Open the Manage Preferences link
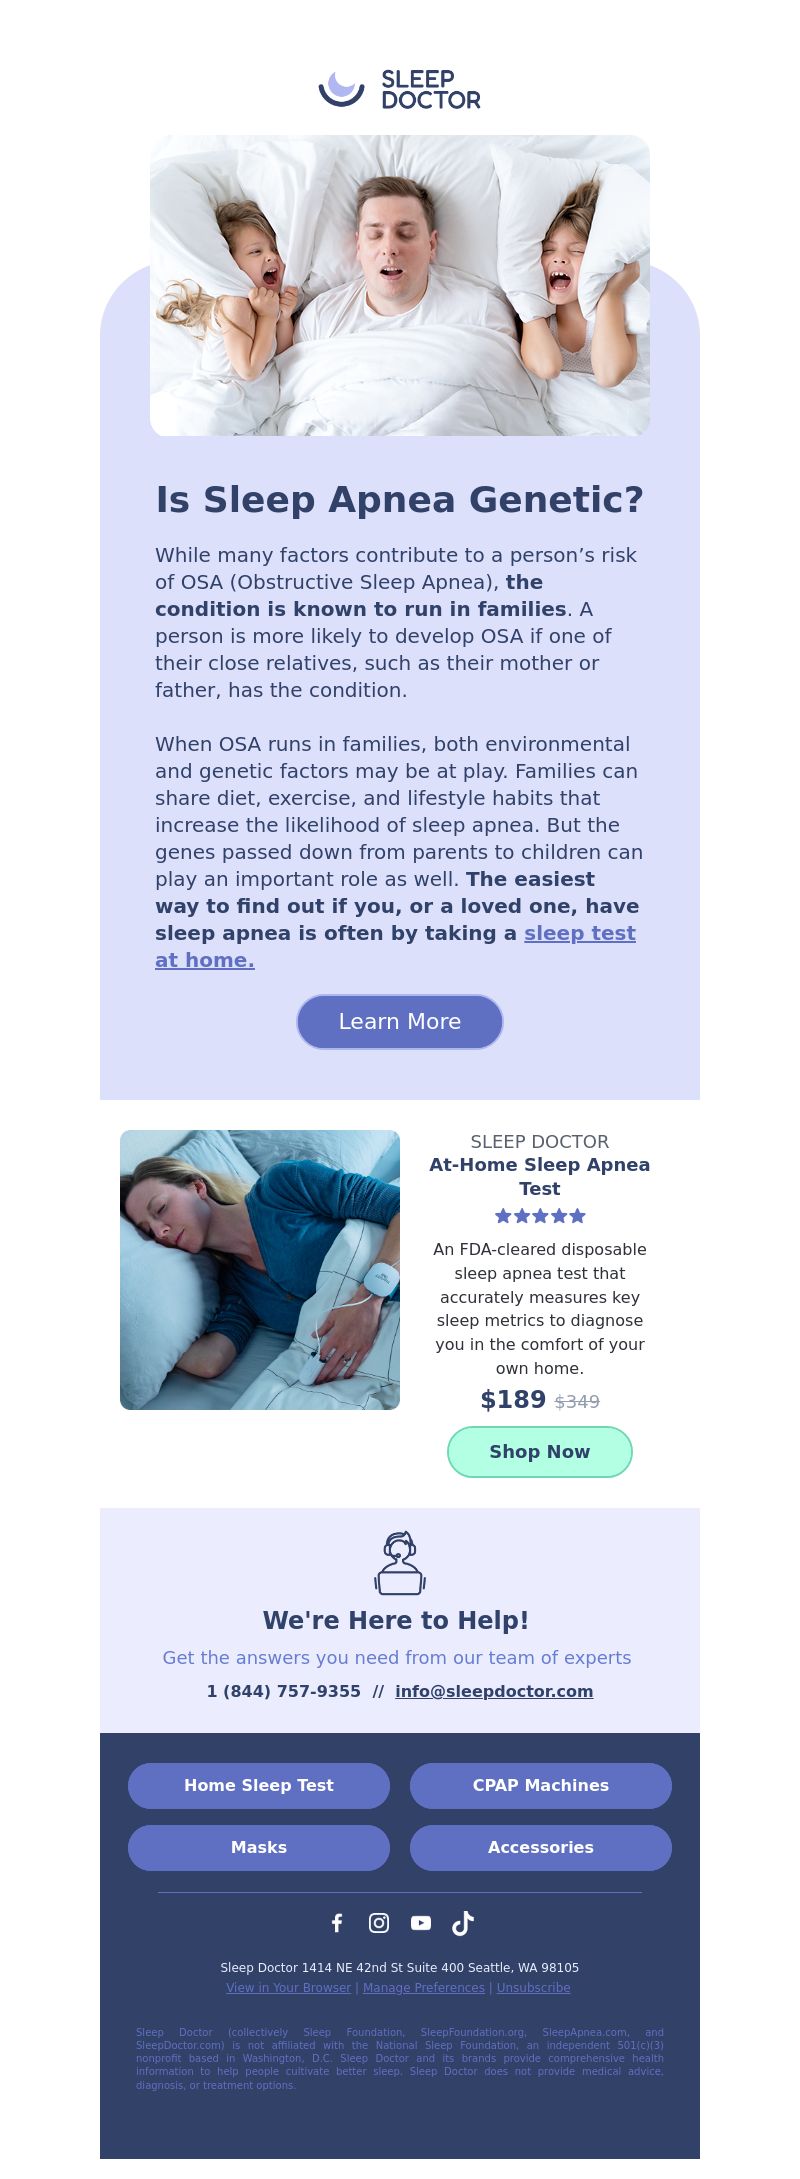Image resolution: width=800 pixels, height=2179 pixels. coord(424,1987)
